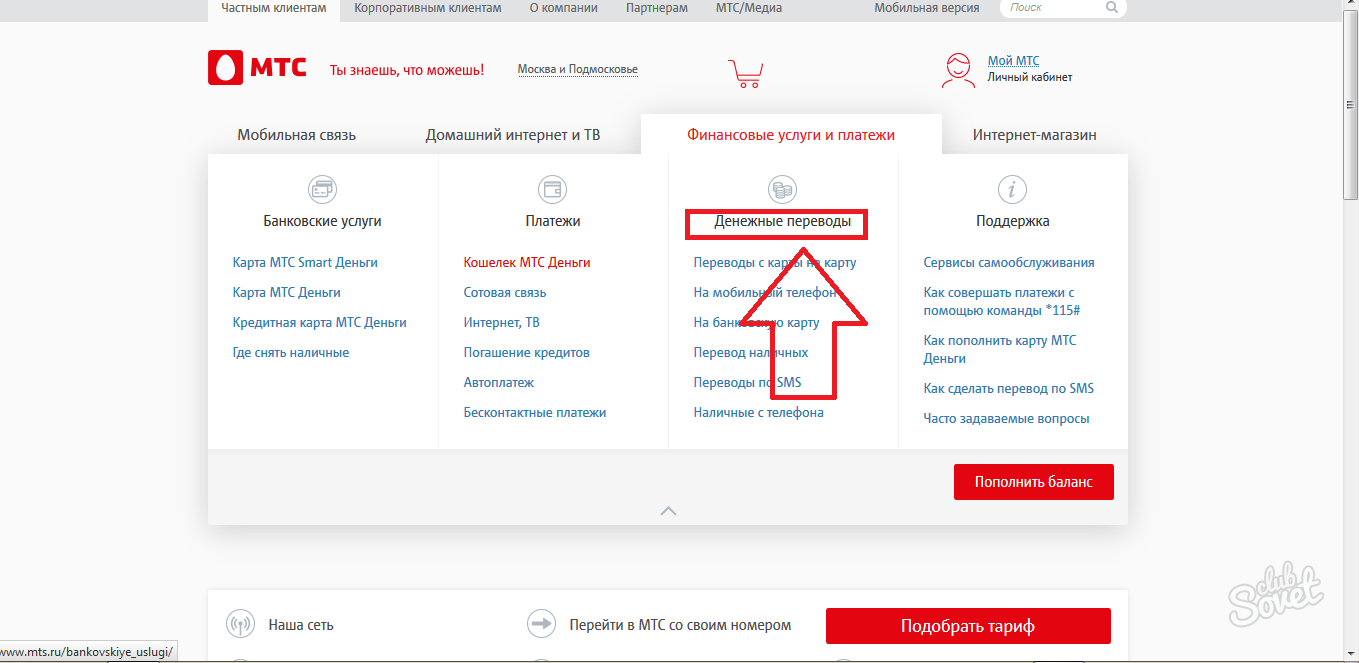Click the search magnifier icon

click(1112, 8)
